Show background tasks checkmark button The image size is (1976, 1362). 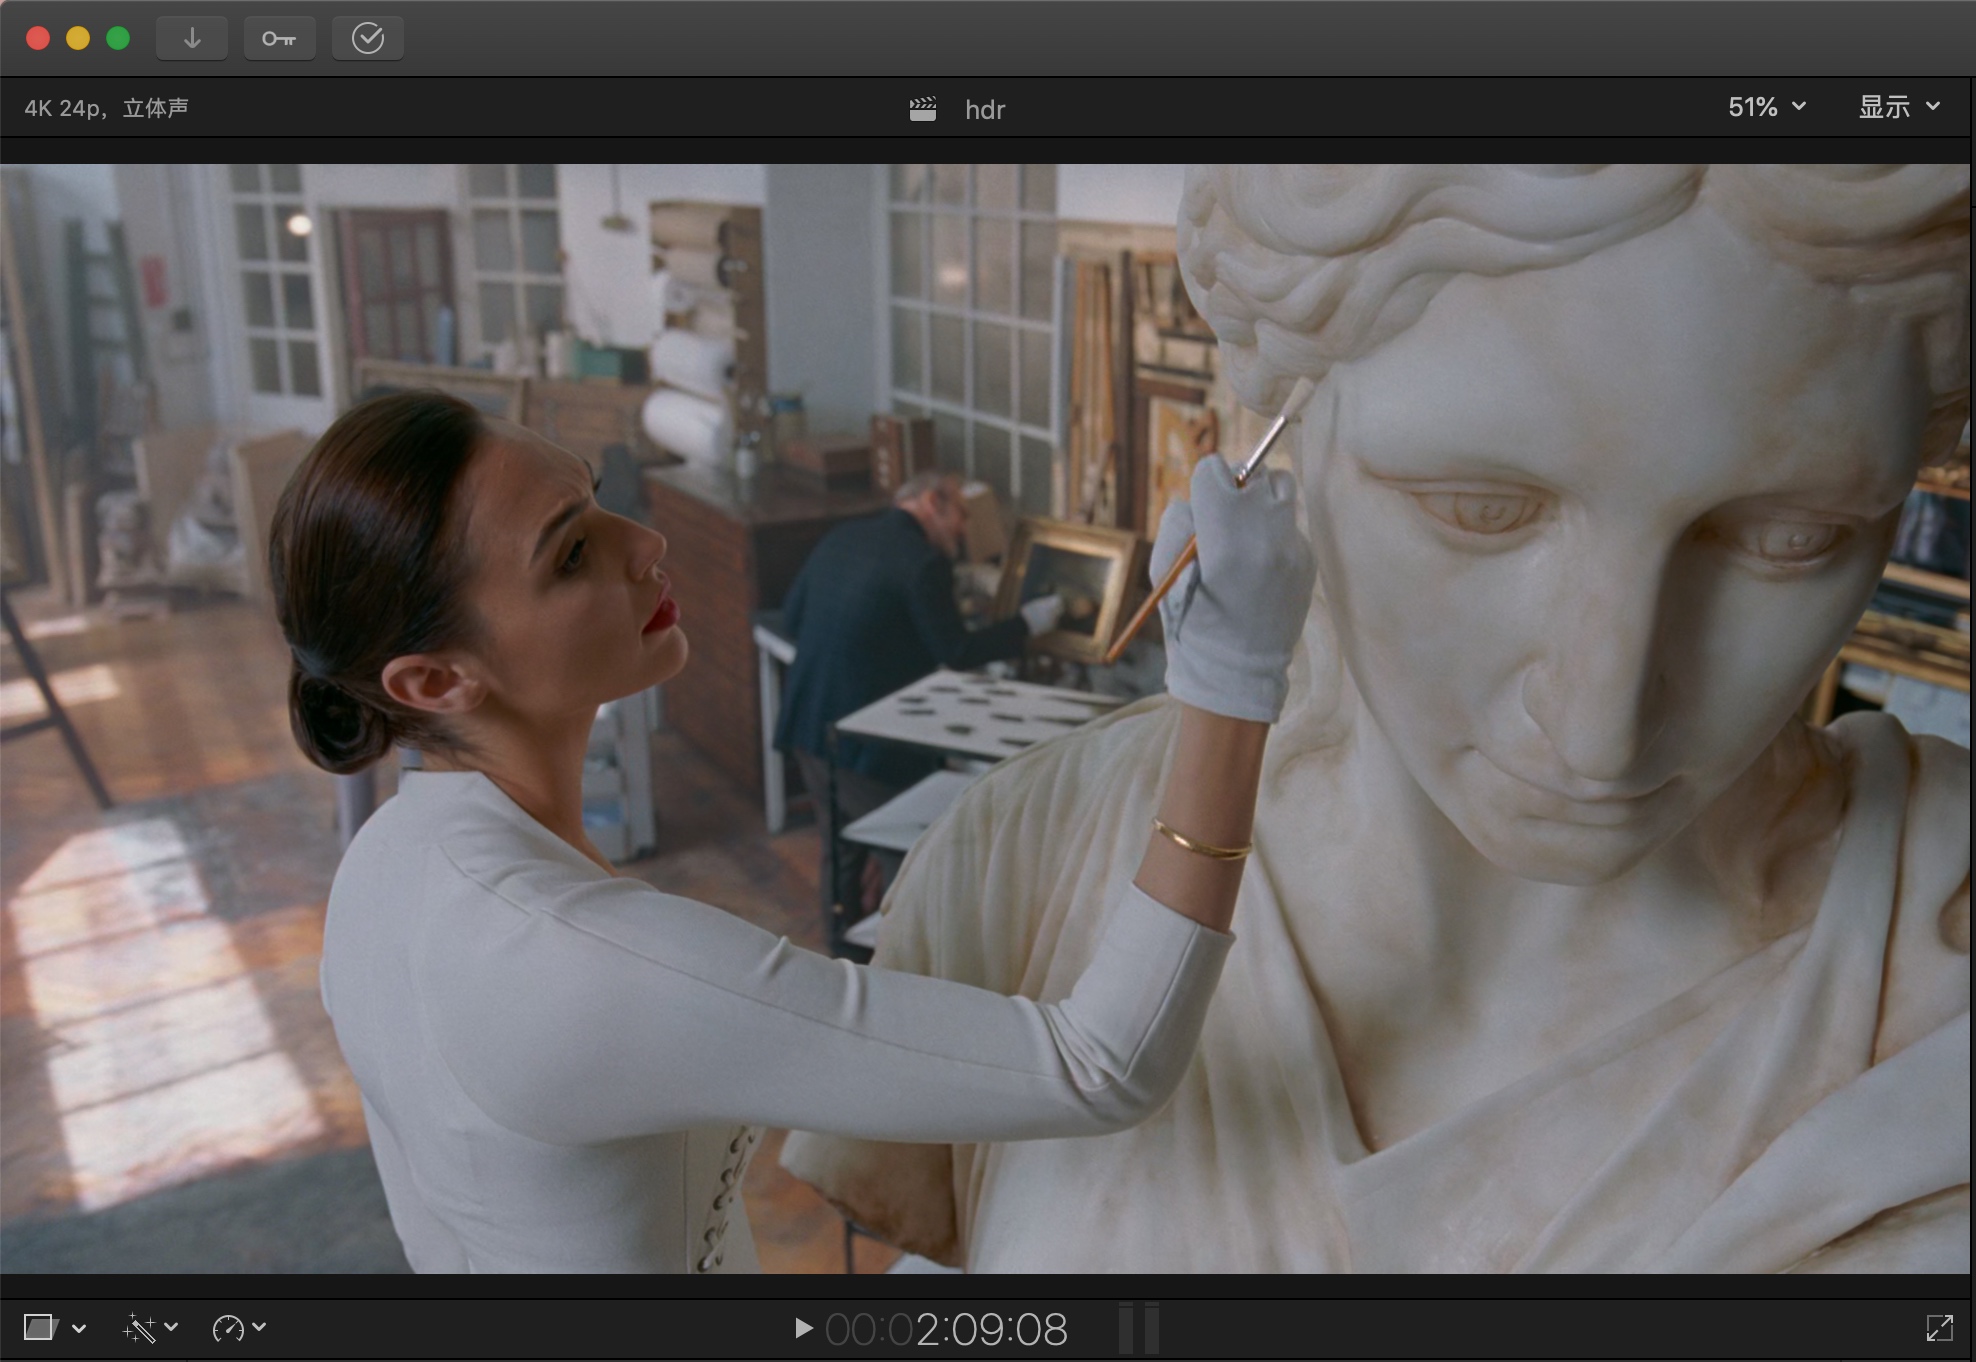367,39
